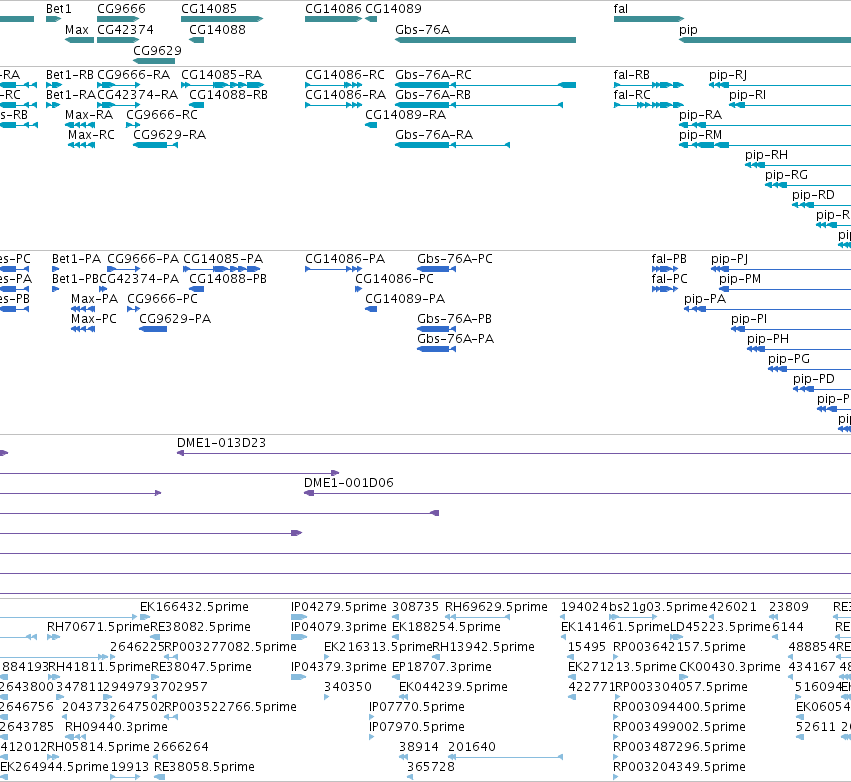
Task: Select EST RP003487296.5prime
Action: [679, 747]
